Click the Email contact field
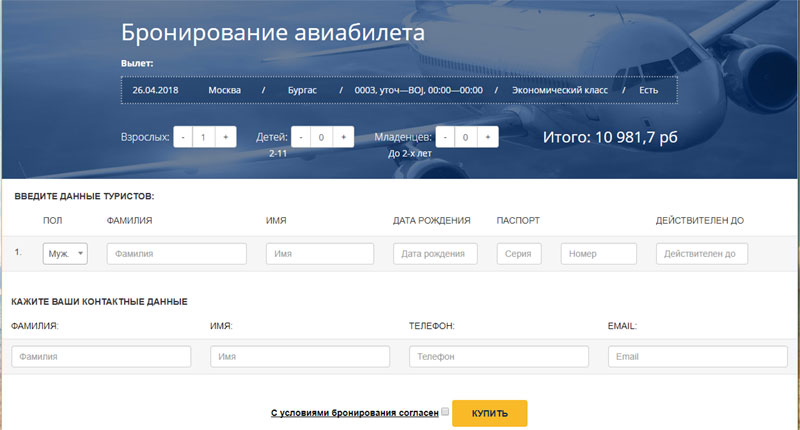This screenshot has width=800, height=430. (x=697, y=357)
